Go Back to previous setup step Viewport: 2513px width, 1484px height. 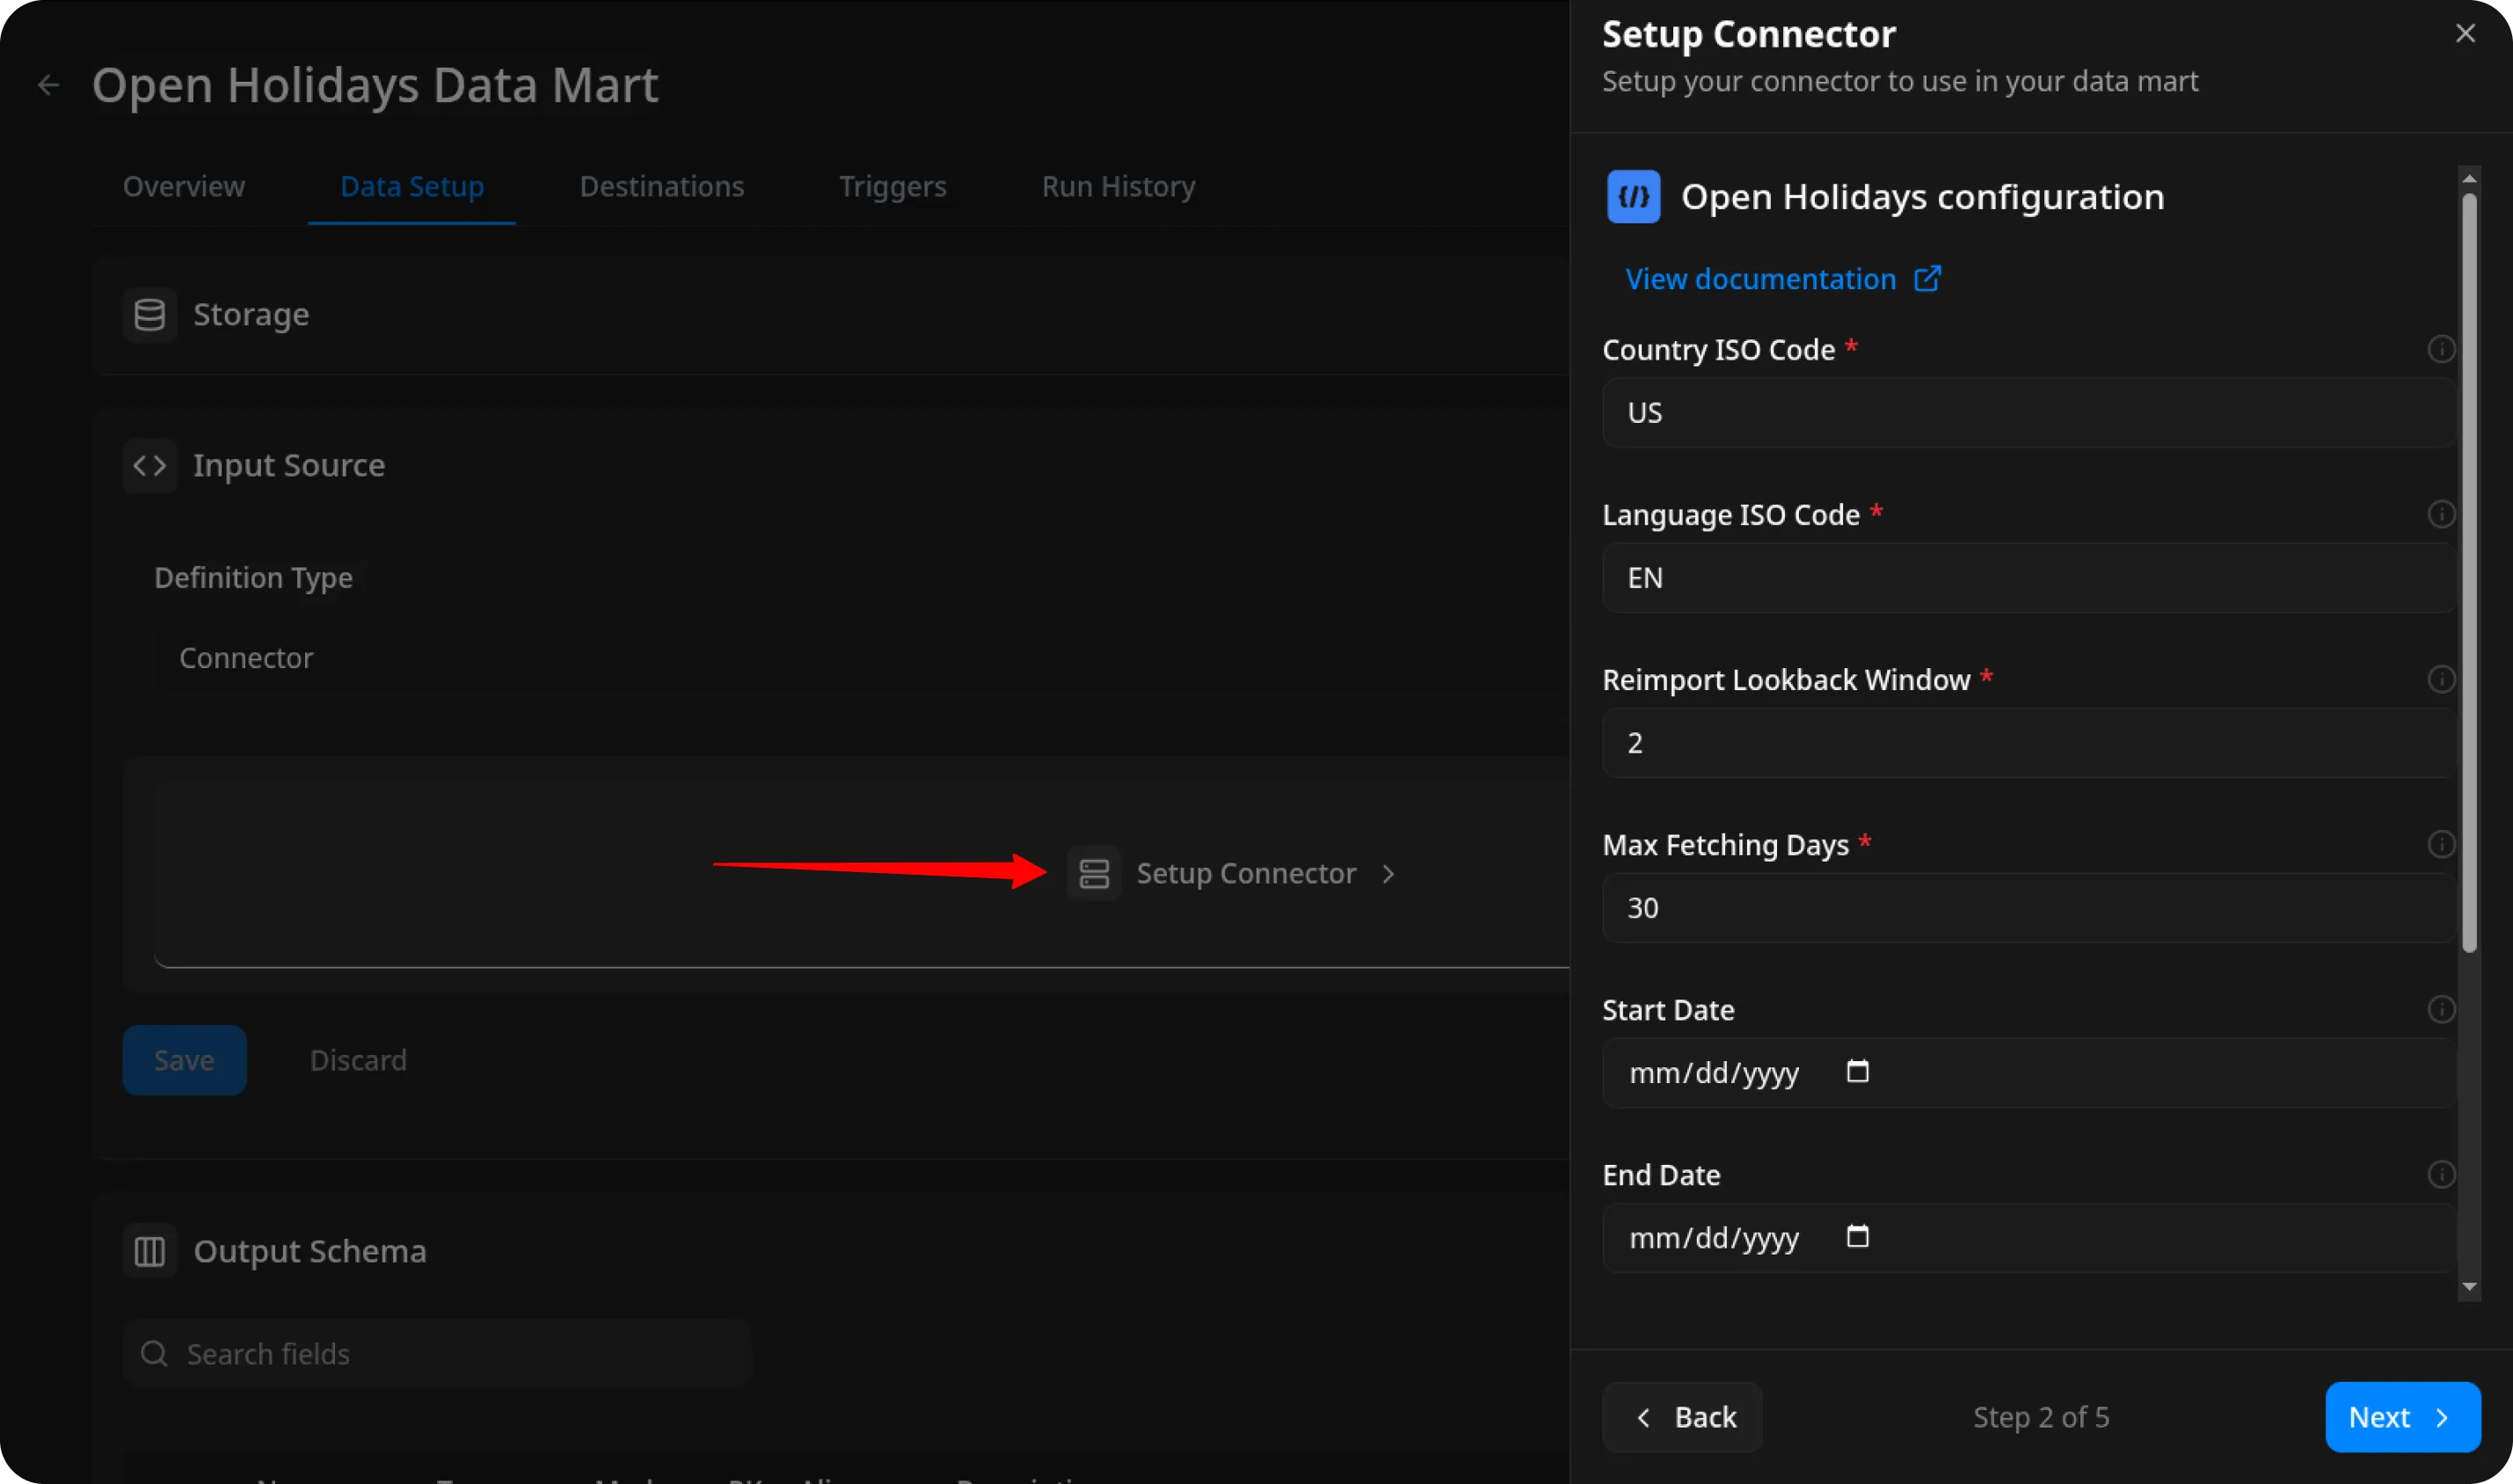coord(1682,1416)
